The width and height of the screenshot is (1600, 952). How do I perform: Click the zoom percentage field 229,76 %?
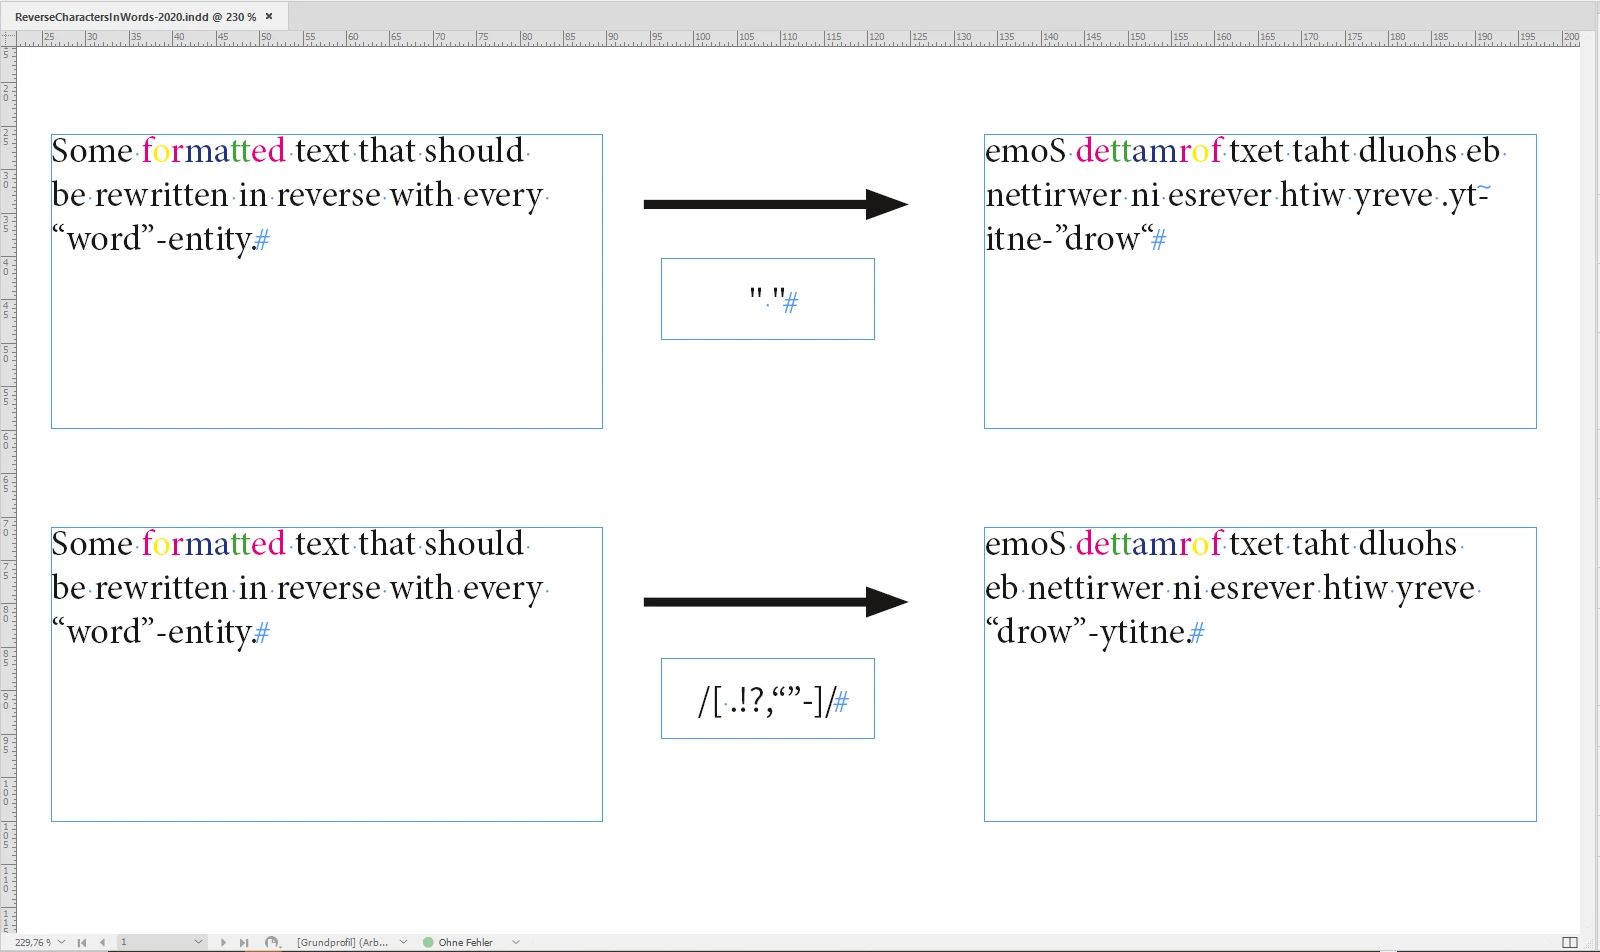[33, 942]
